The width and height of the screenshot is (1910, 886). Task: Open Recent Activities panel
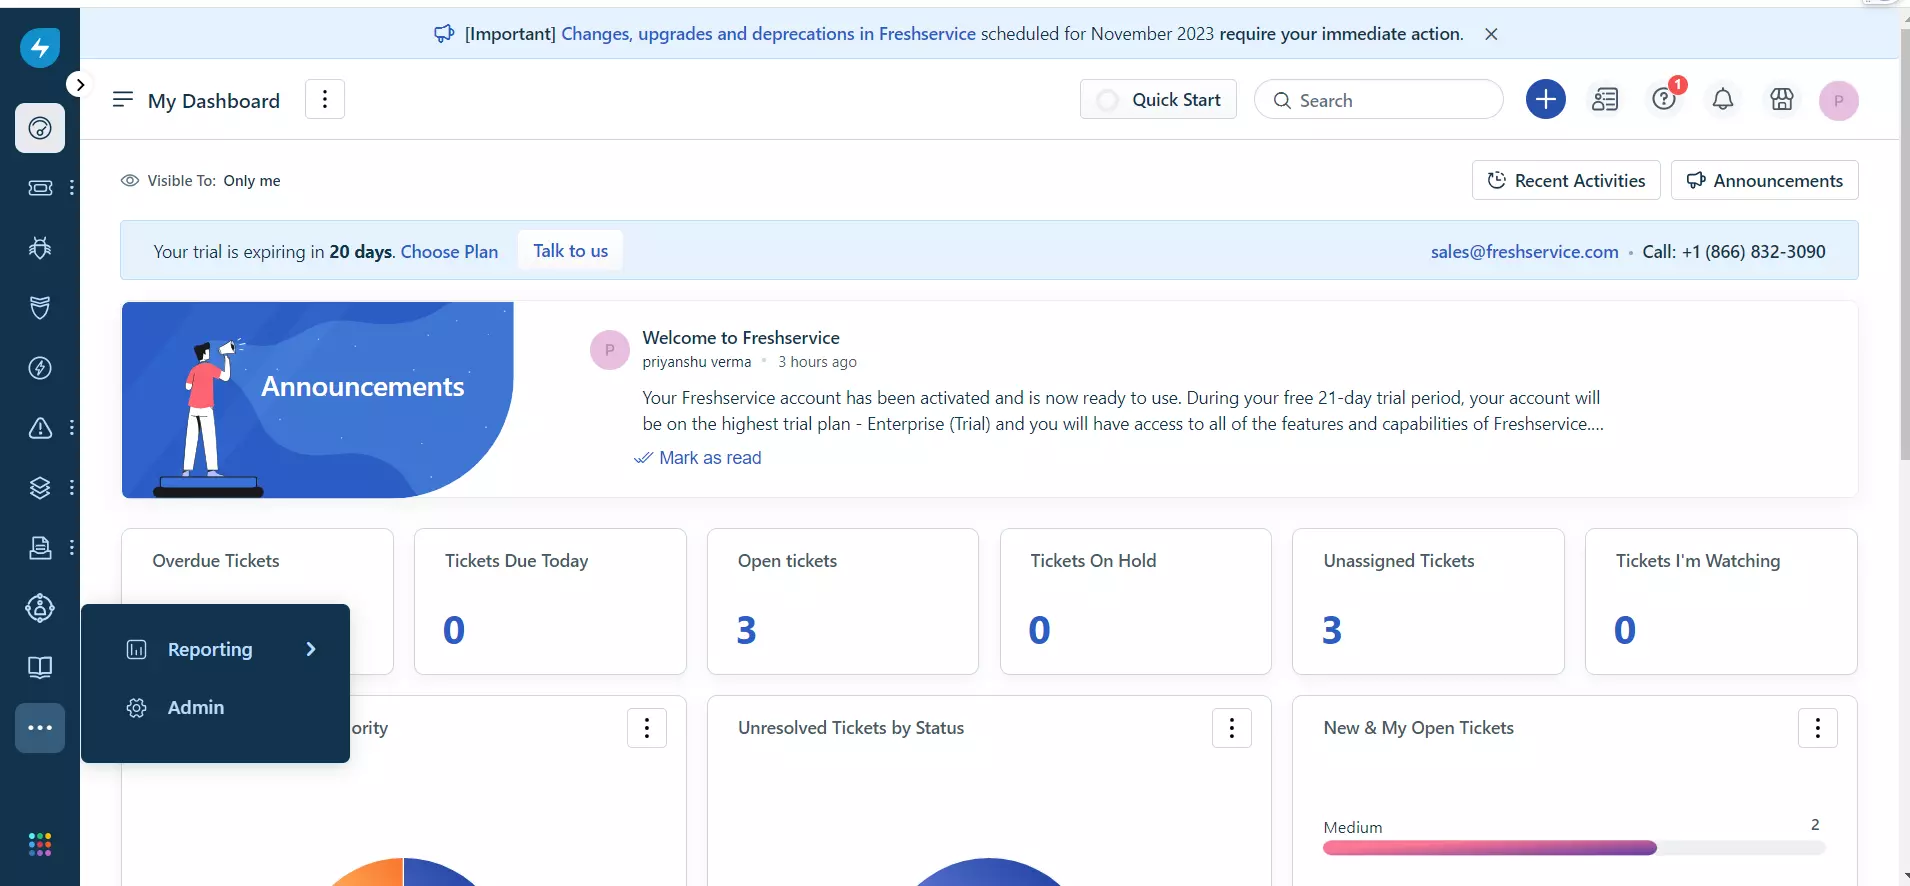click(1566, 180)
